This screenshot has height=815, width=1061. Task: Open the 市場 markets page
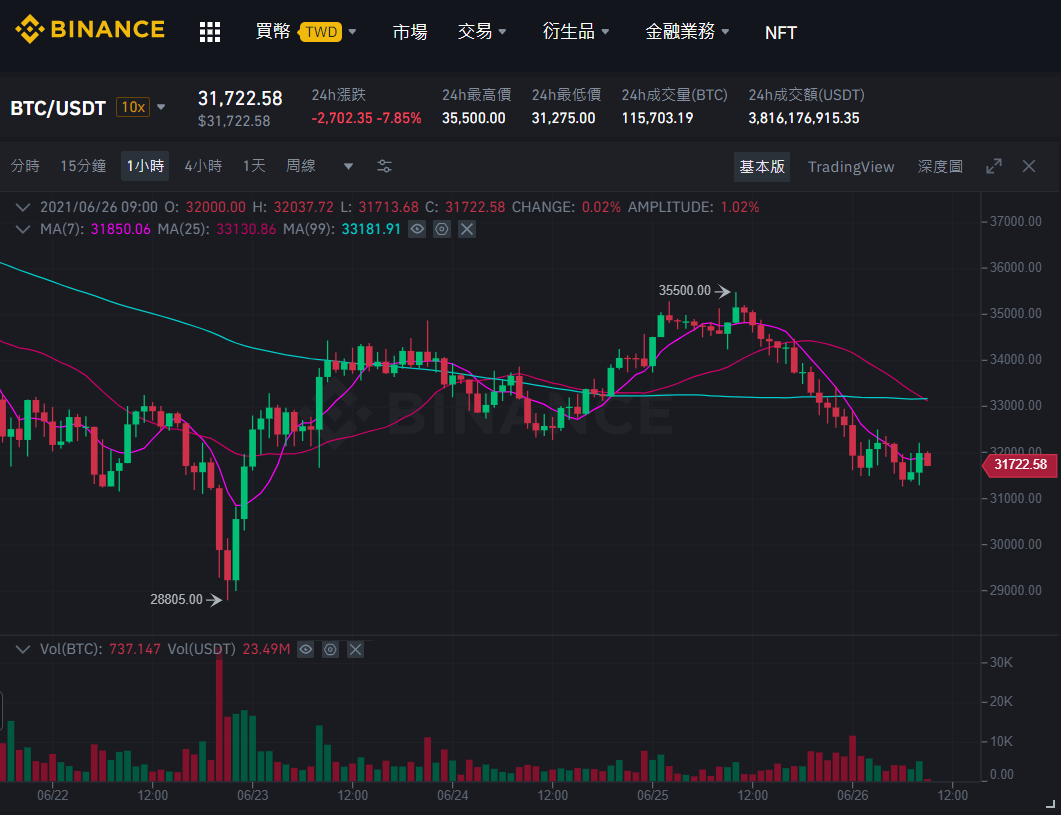pyautogui.click(x=410, y=32)
